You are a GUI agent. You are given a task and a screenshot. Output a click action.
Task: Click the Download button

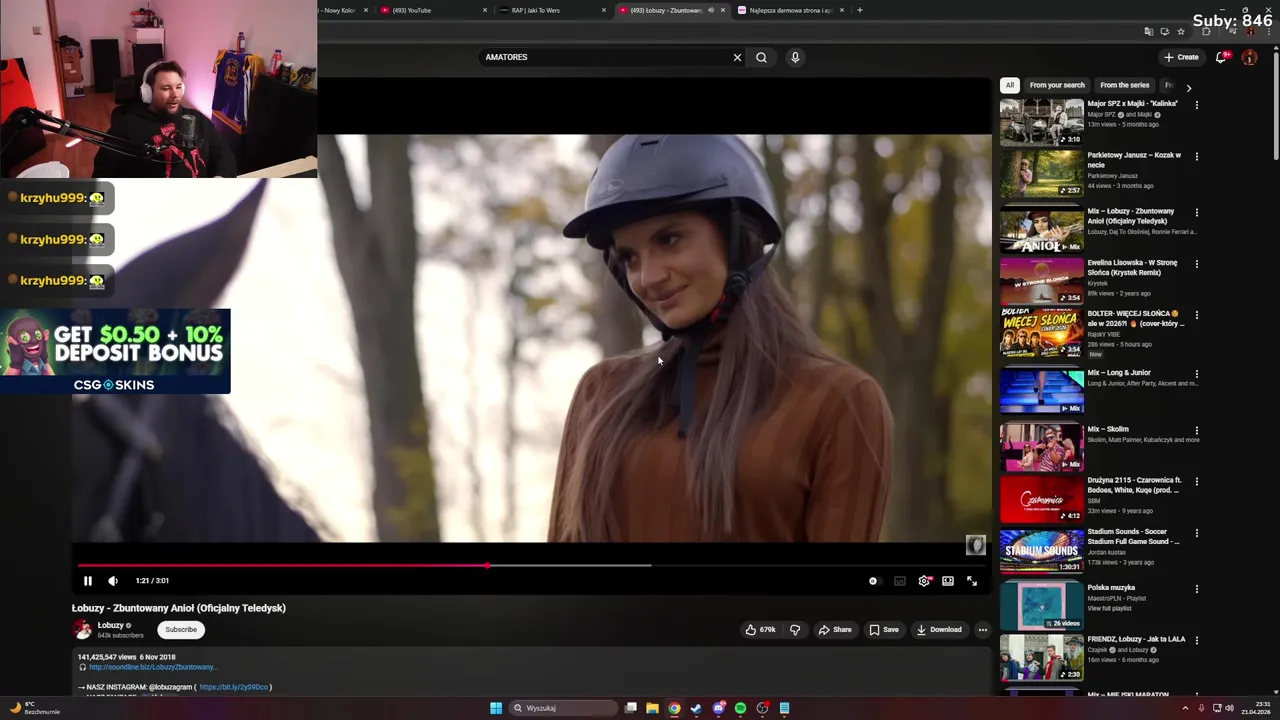939,630
